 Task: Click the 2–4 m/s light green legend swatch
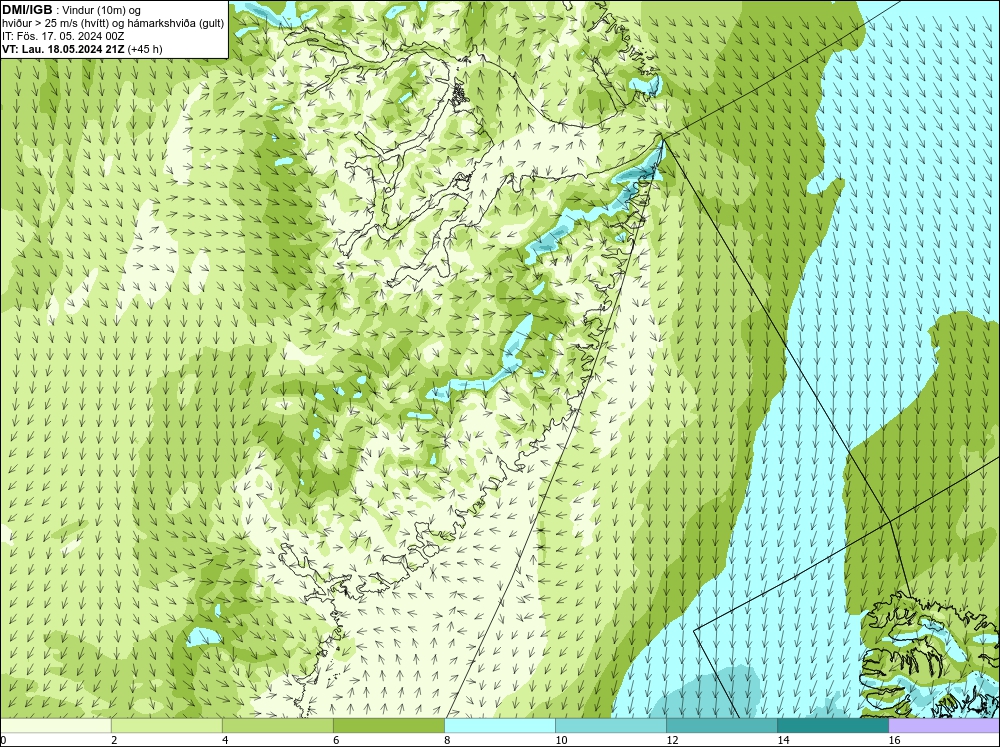167,726
